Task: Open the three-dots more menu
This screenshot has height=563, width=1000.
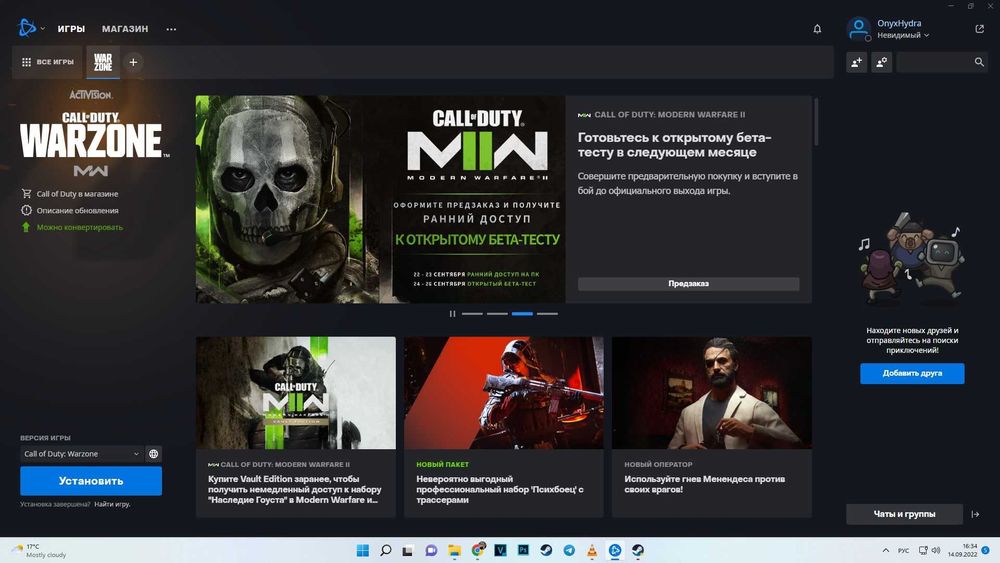Action: (171, 29)
